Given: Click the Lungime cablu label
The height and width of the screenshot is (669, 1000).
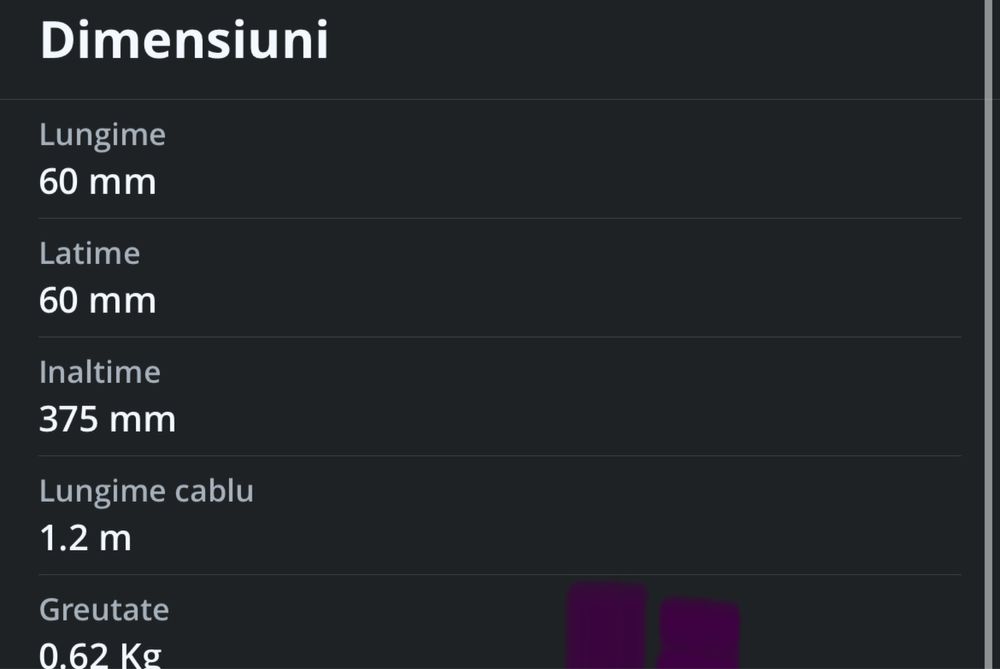Looking at the screenshot, I should [x=146, y=491].
